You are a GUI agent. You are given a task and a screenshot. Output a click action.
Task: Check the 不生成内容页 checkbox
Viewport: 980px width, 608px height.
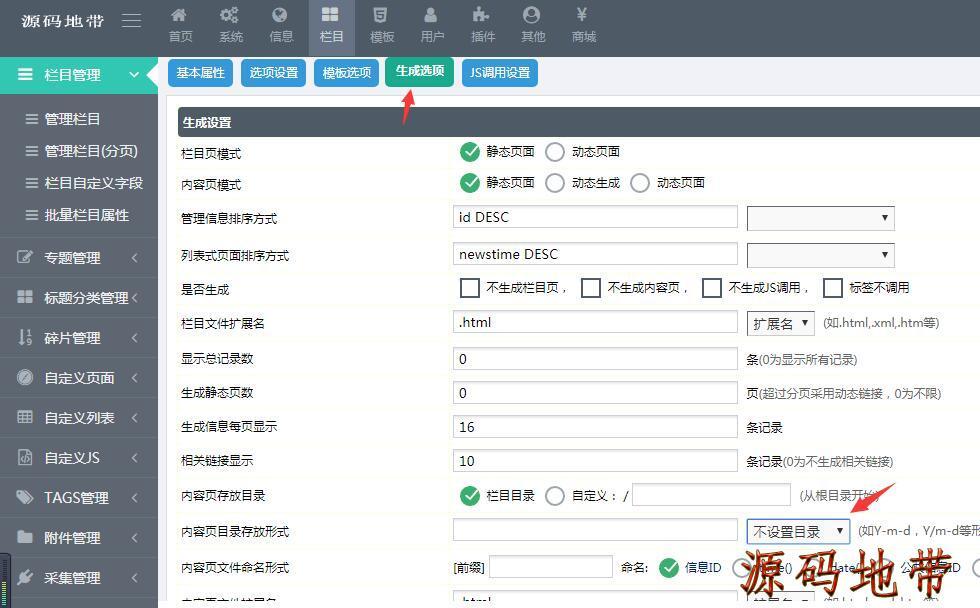tap(591, 287)
